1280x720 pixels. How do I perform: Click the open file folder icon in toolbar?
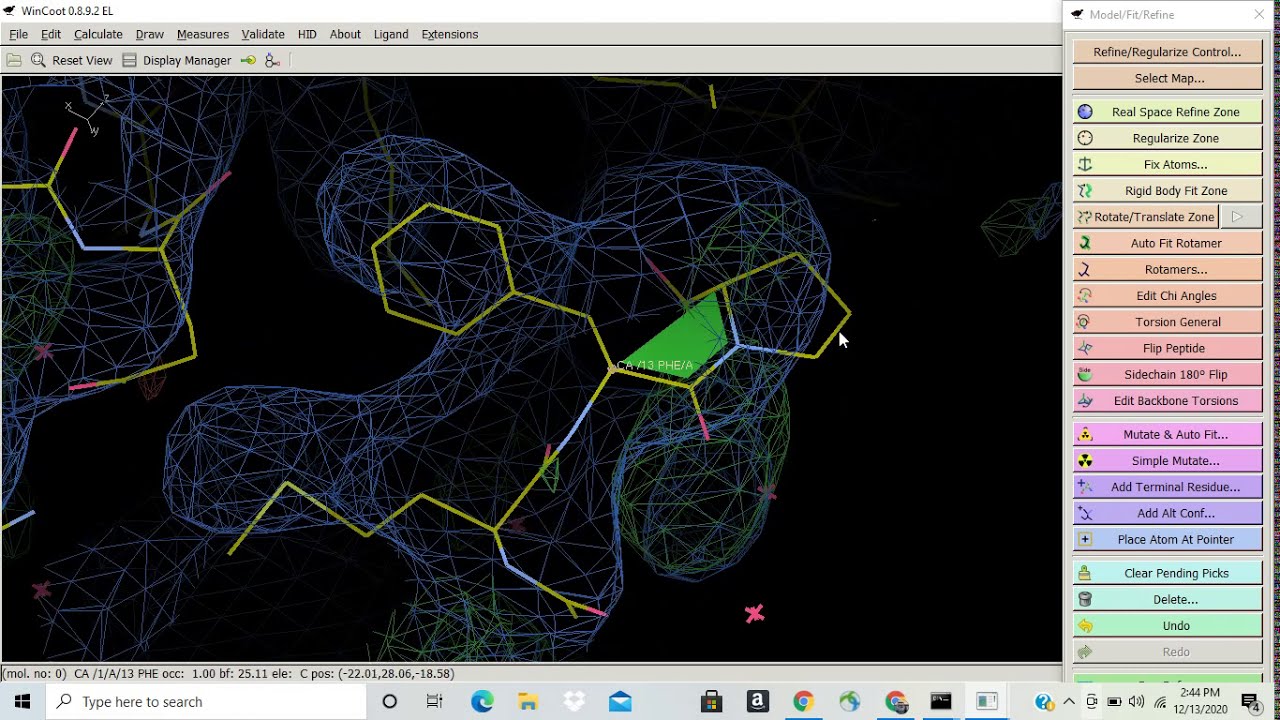[14, 60]
